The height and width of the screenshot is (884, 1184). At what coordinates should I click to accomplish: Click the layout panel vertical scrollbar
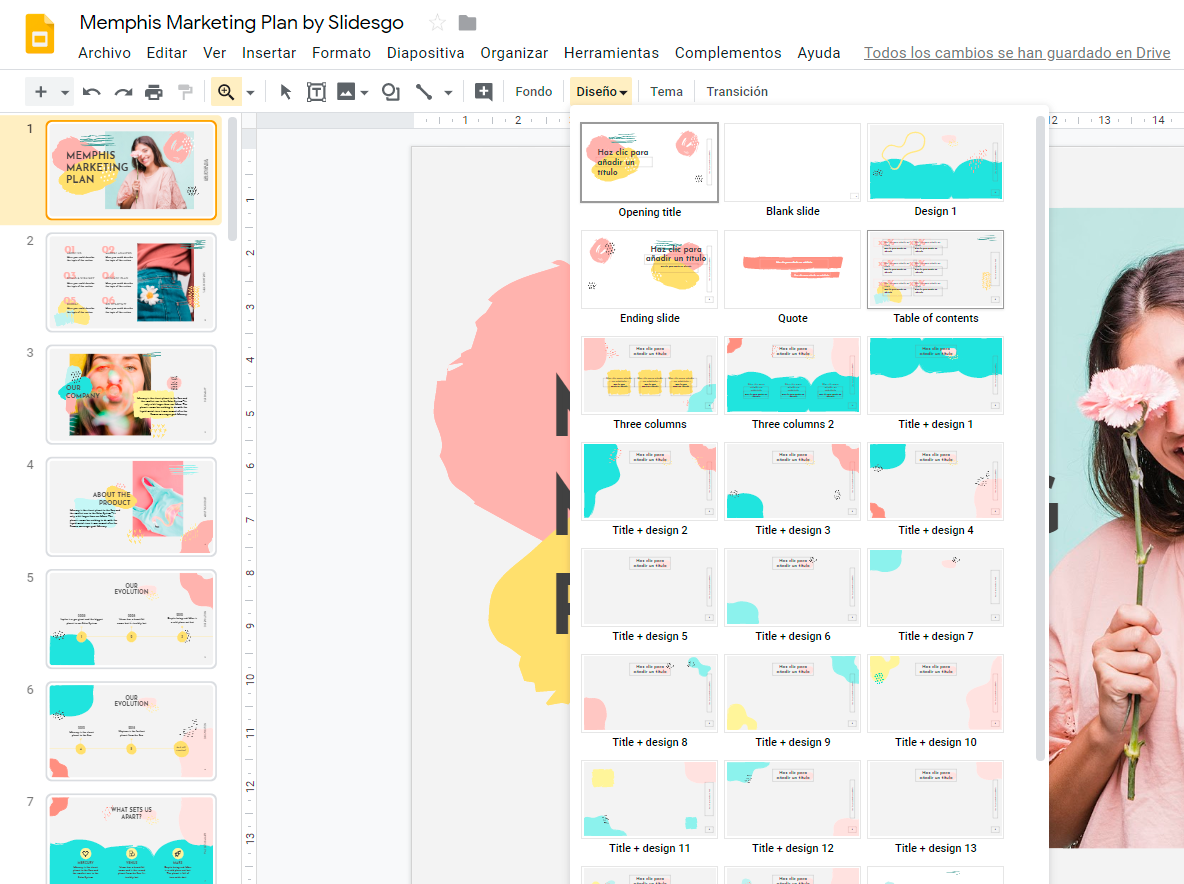tap(1041, 438)
